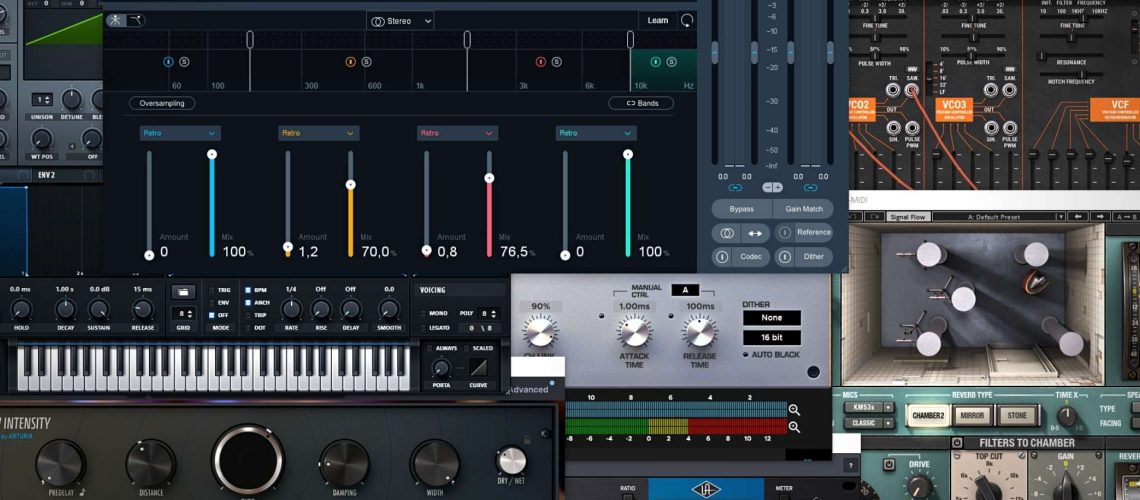This screenshot has height=500, width=1140.
Task: Click the Gain Match button
Action: click(x=803, y=209)
